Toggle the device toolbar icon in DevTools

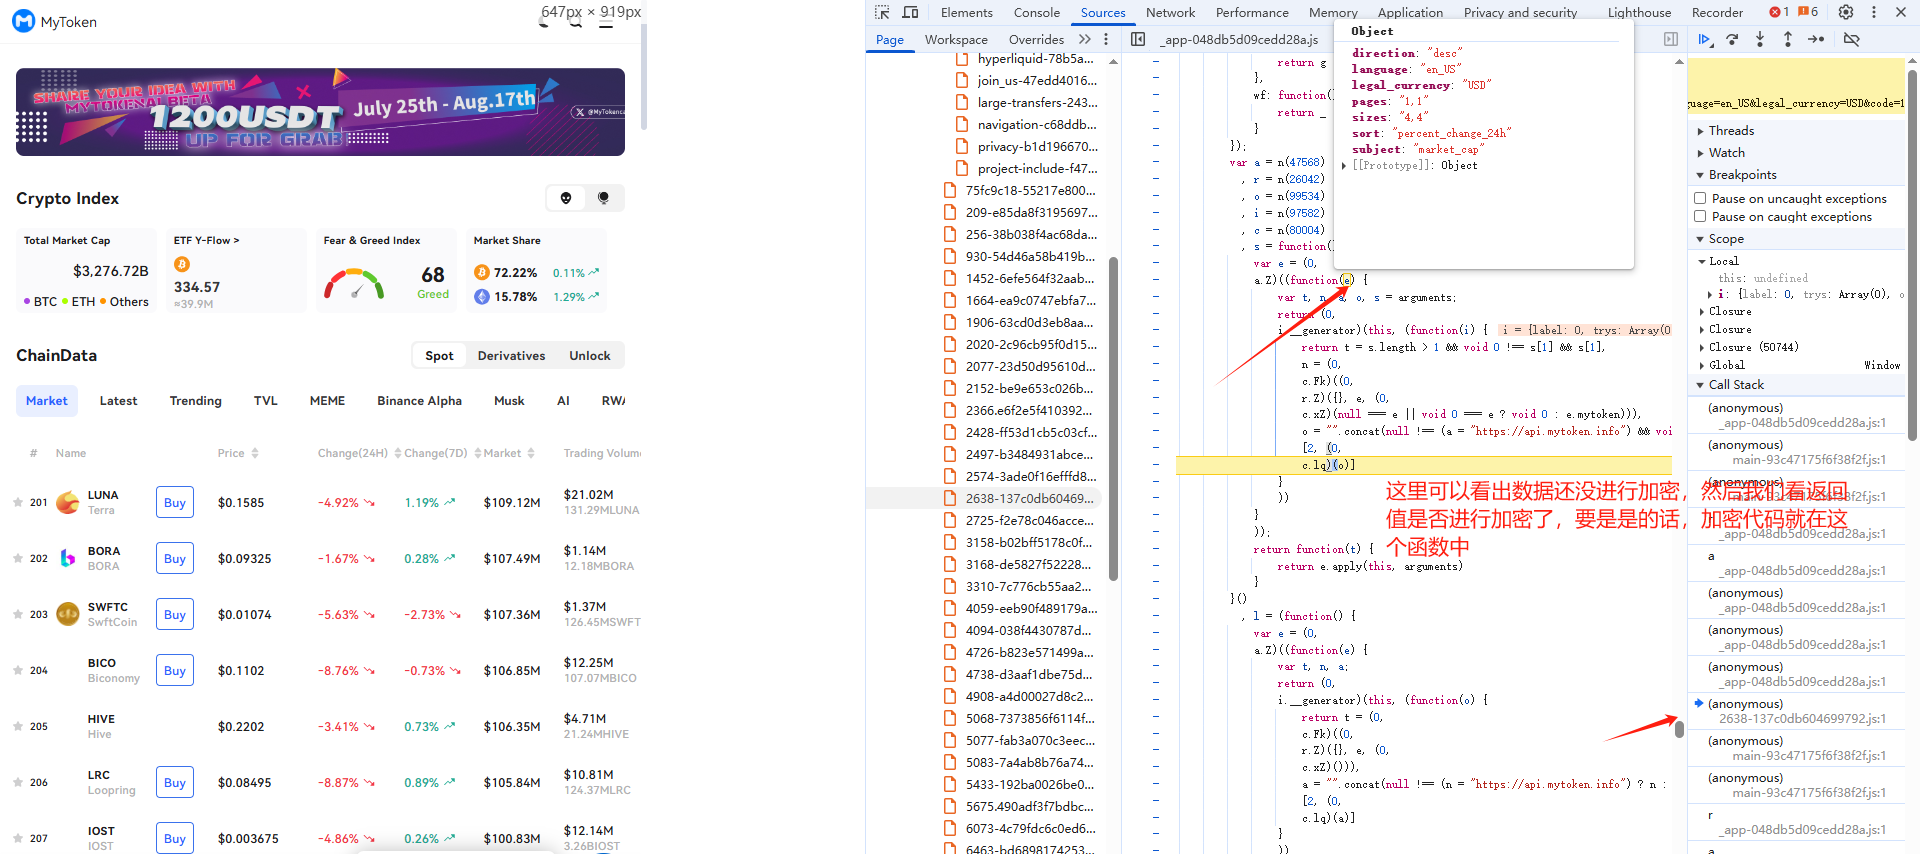click(910, 12)
